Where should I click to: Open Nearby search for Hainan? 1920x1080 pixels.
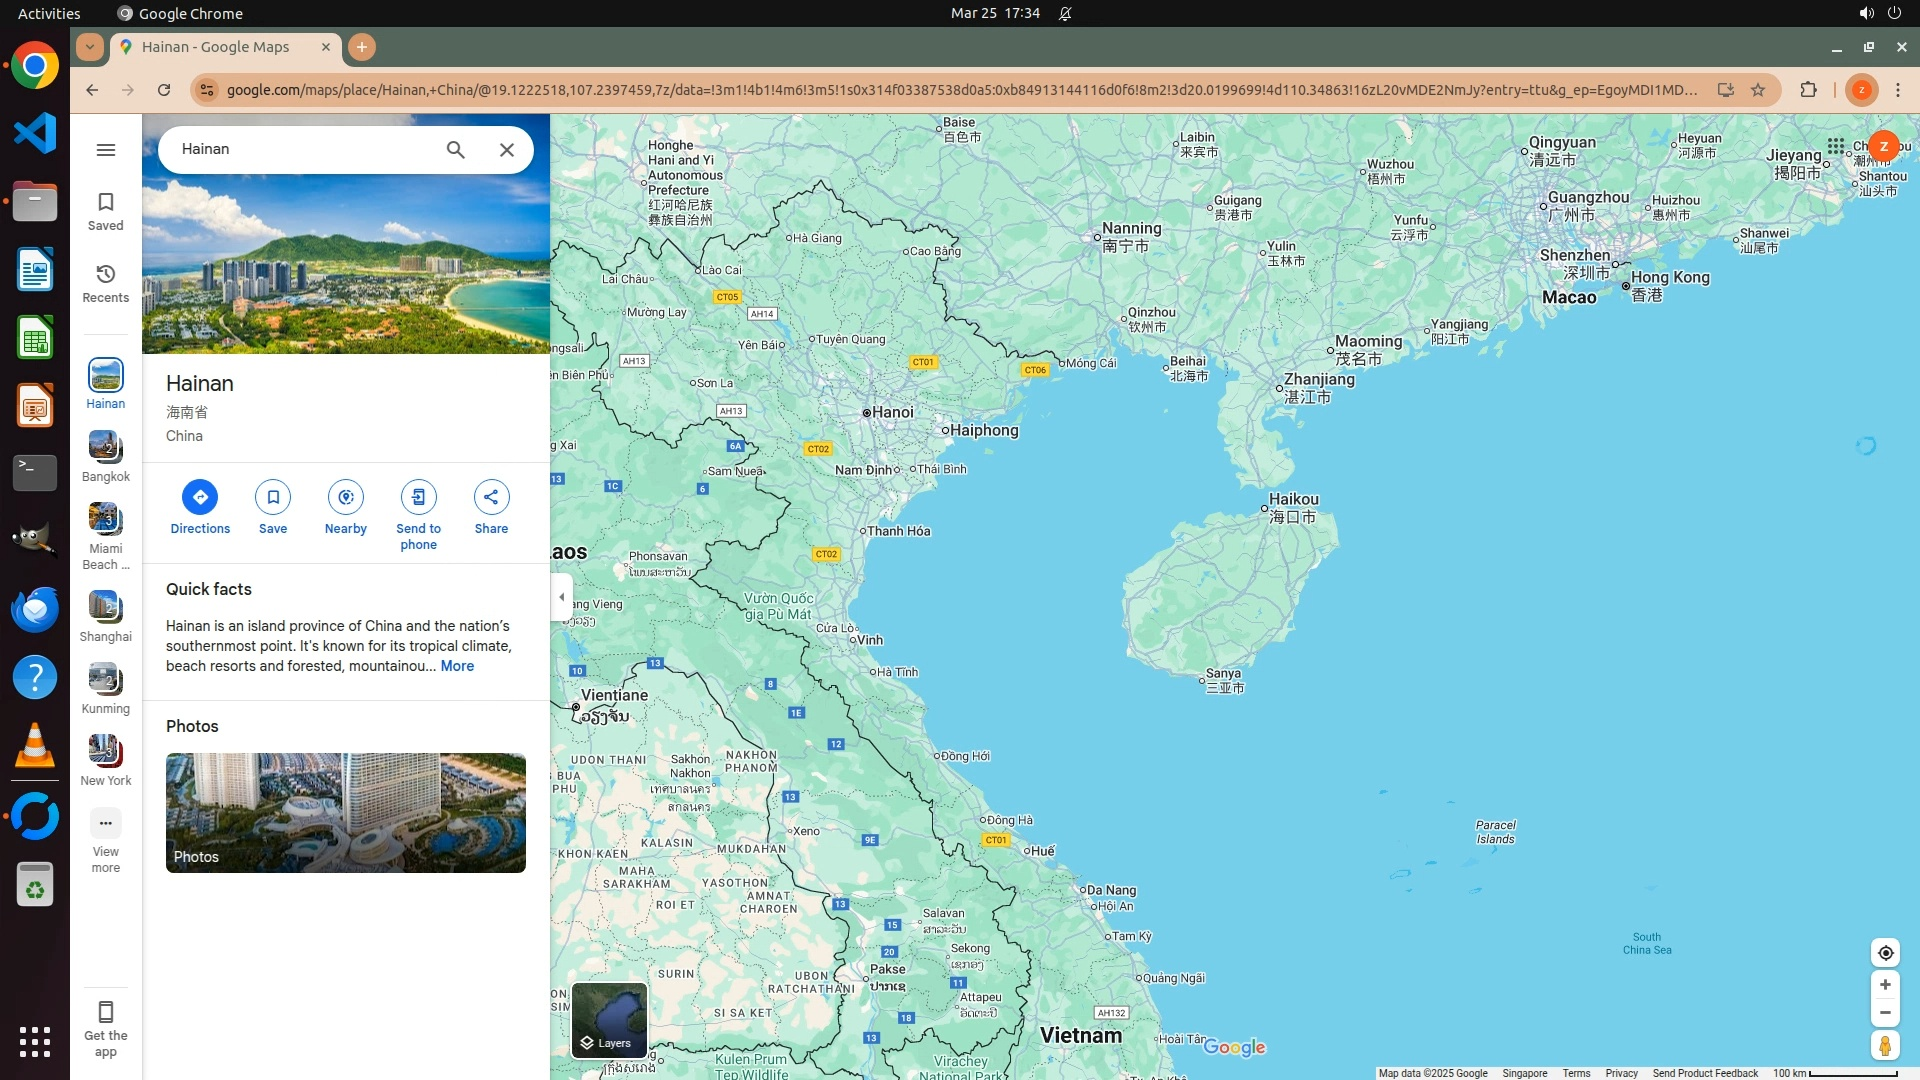(346, 497)
